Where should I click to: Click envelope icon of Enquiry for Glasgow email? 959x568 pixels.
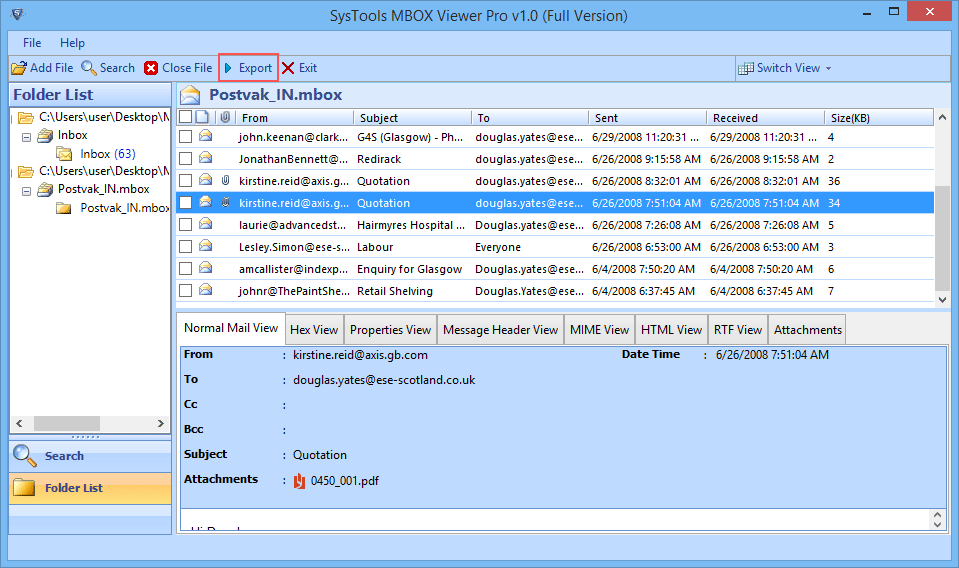(206, 267)
